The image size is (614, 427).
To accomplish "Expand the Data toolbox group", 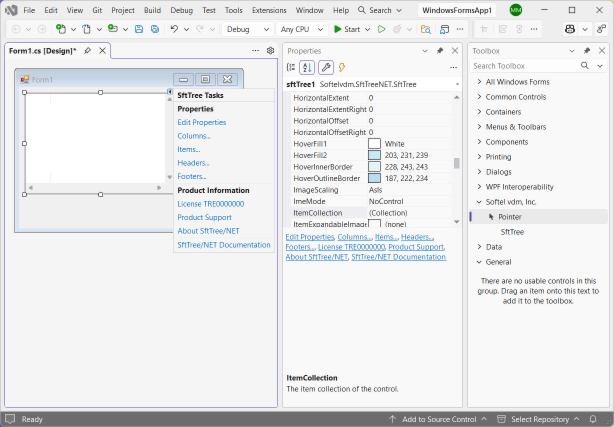I will (479, 247).
